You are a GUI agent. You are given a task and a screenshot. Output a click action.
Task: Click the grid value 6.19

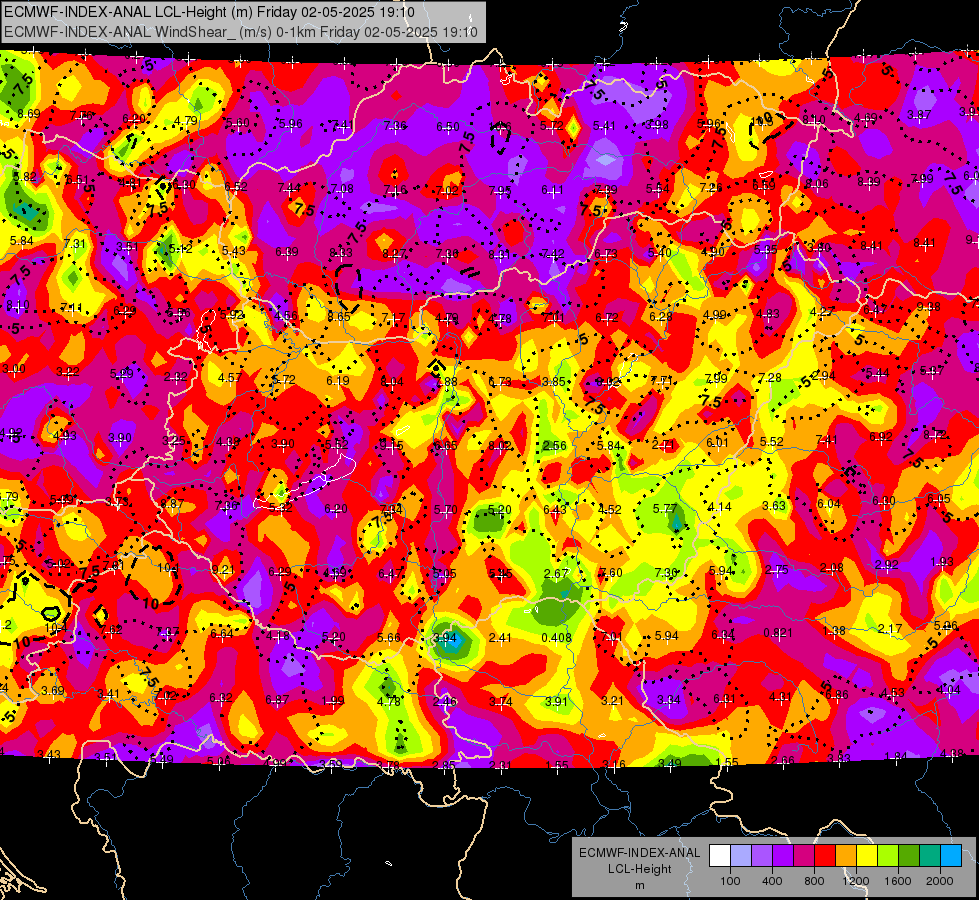tap(338, 380)
